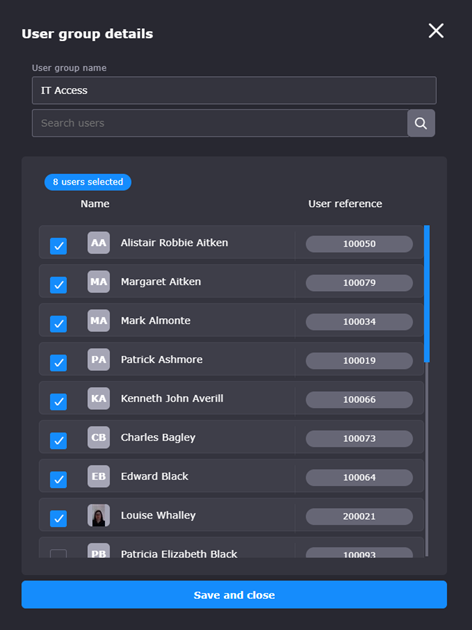
Task: Click Margaret Aitken's MA avatar icon
Action: [99, 282]
